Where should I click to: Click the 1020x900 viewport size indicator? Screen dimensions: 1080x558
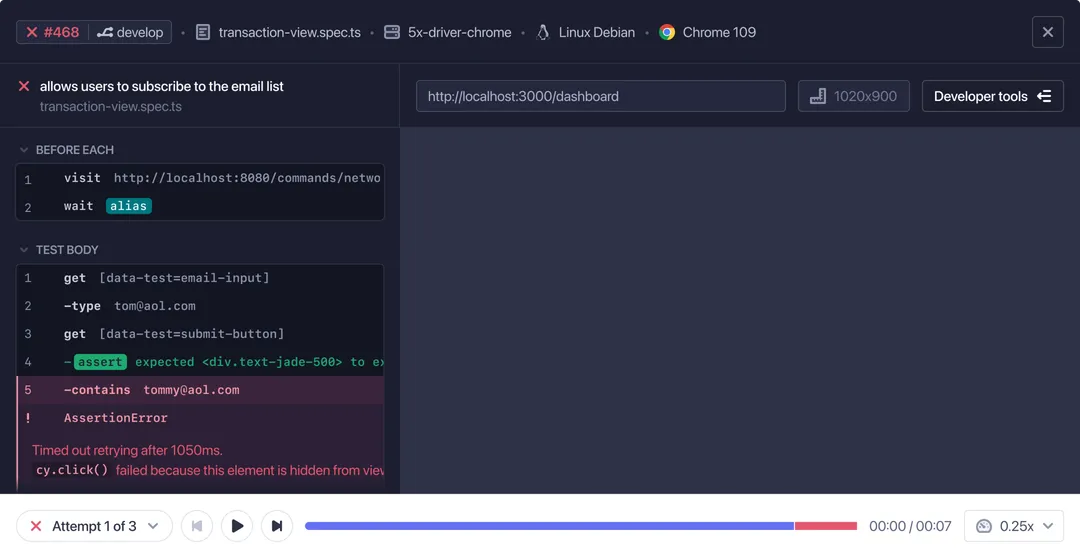pos(854,96)
